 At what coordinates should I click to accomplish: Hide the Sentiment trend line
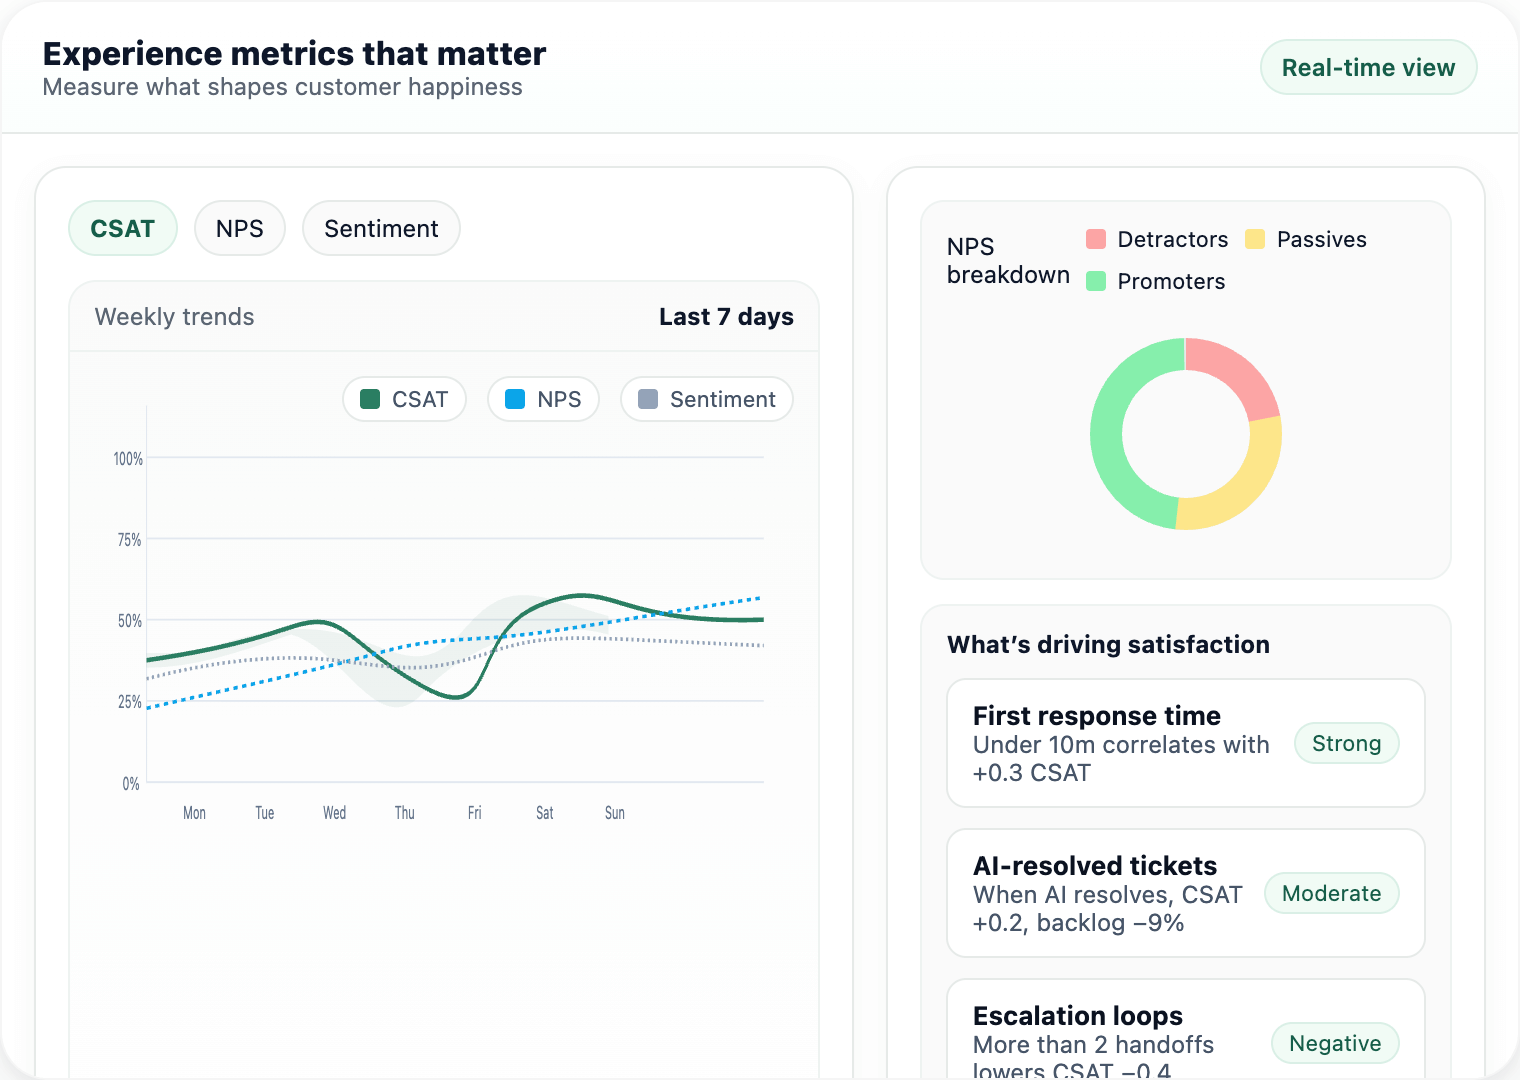[x=706, y=399]
